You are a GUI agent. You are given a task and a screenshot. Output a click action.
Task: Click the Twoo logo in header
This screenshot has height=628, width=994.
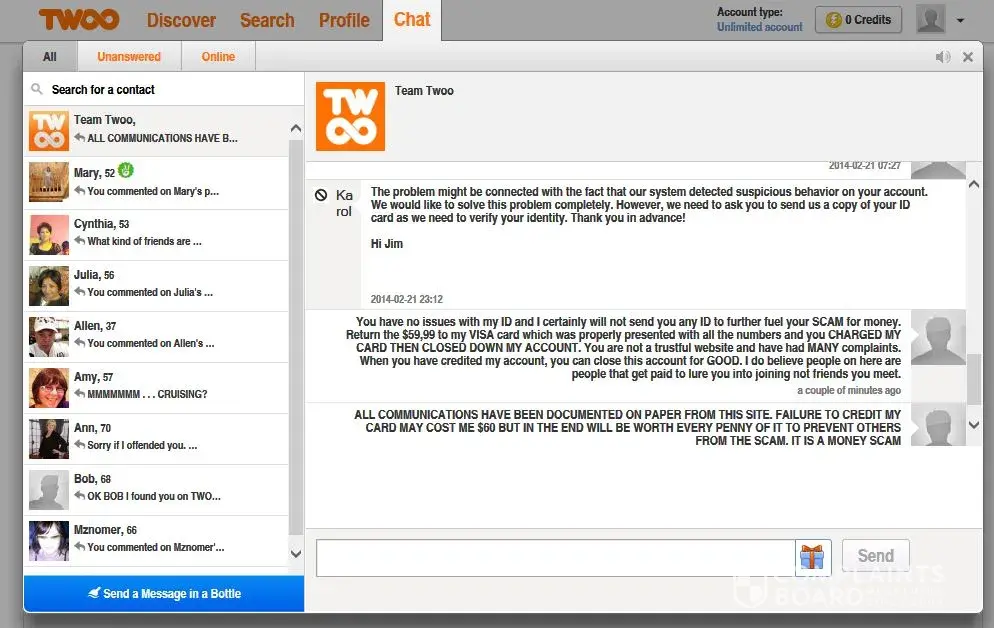(78, 20)
